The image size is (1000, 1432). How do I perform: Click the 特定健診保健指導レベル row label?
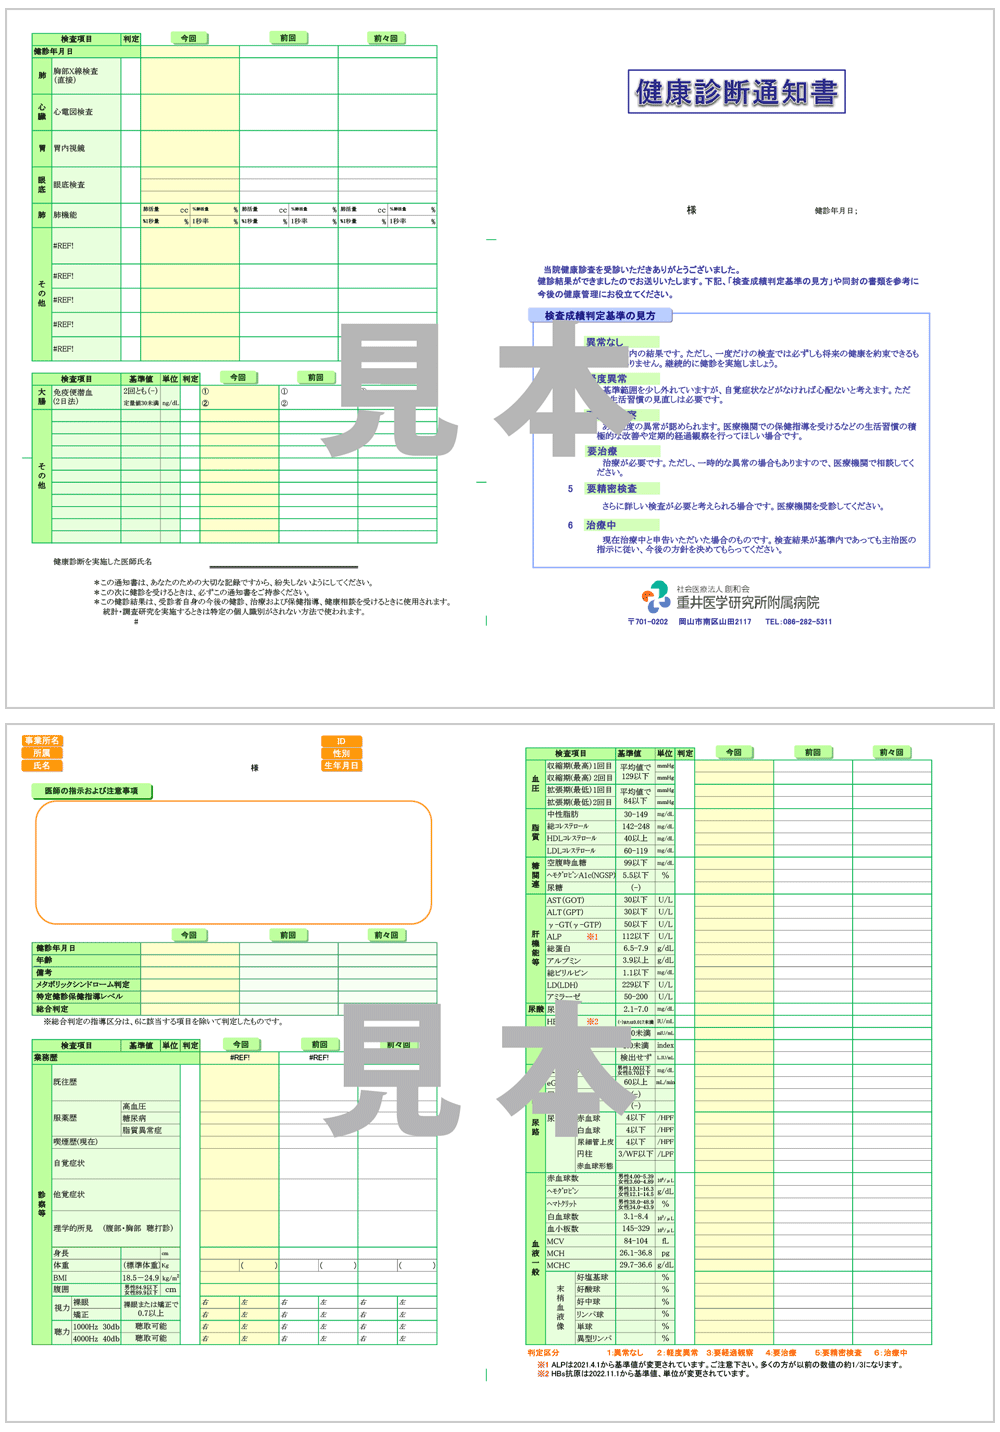pos(80,997)
